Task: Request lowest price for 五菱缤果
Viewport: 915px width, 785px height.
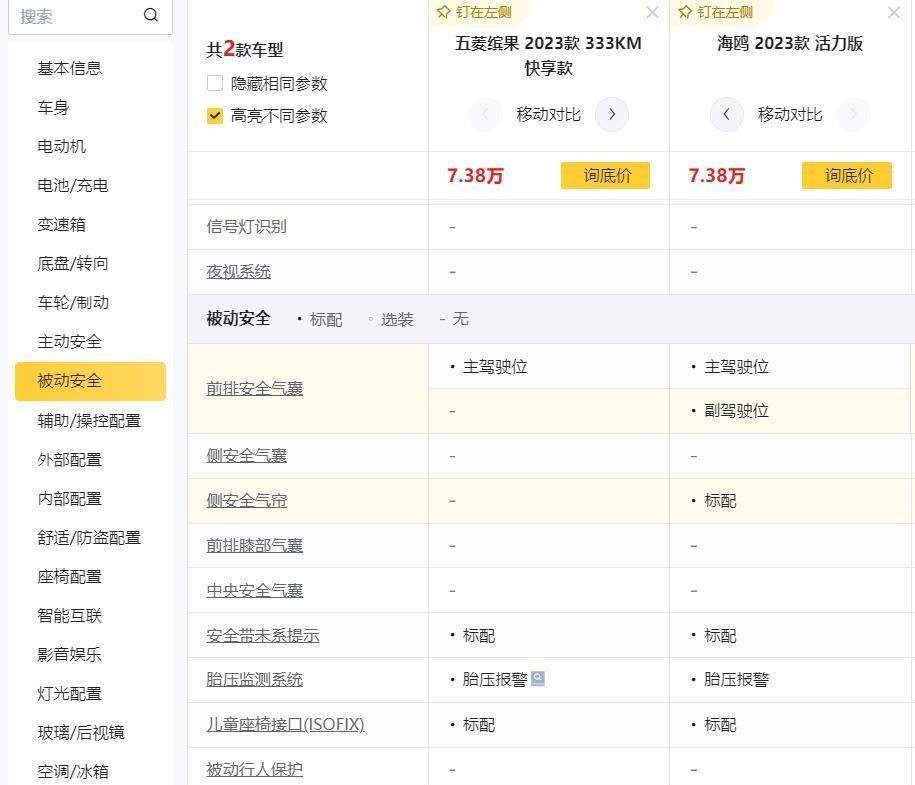Action: coord(605,176)
